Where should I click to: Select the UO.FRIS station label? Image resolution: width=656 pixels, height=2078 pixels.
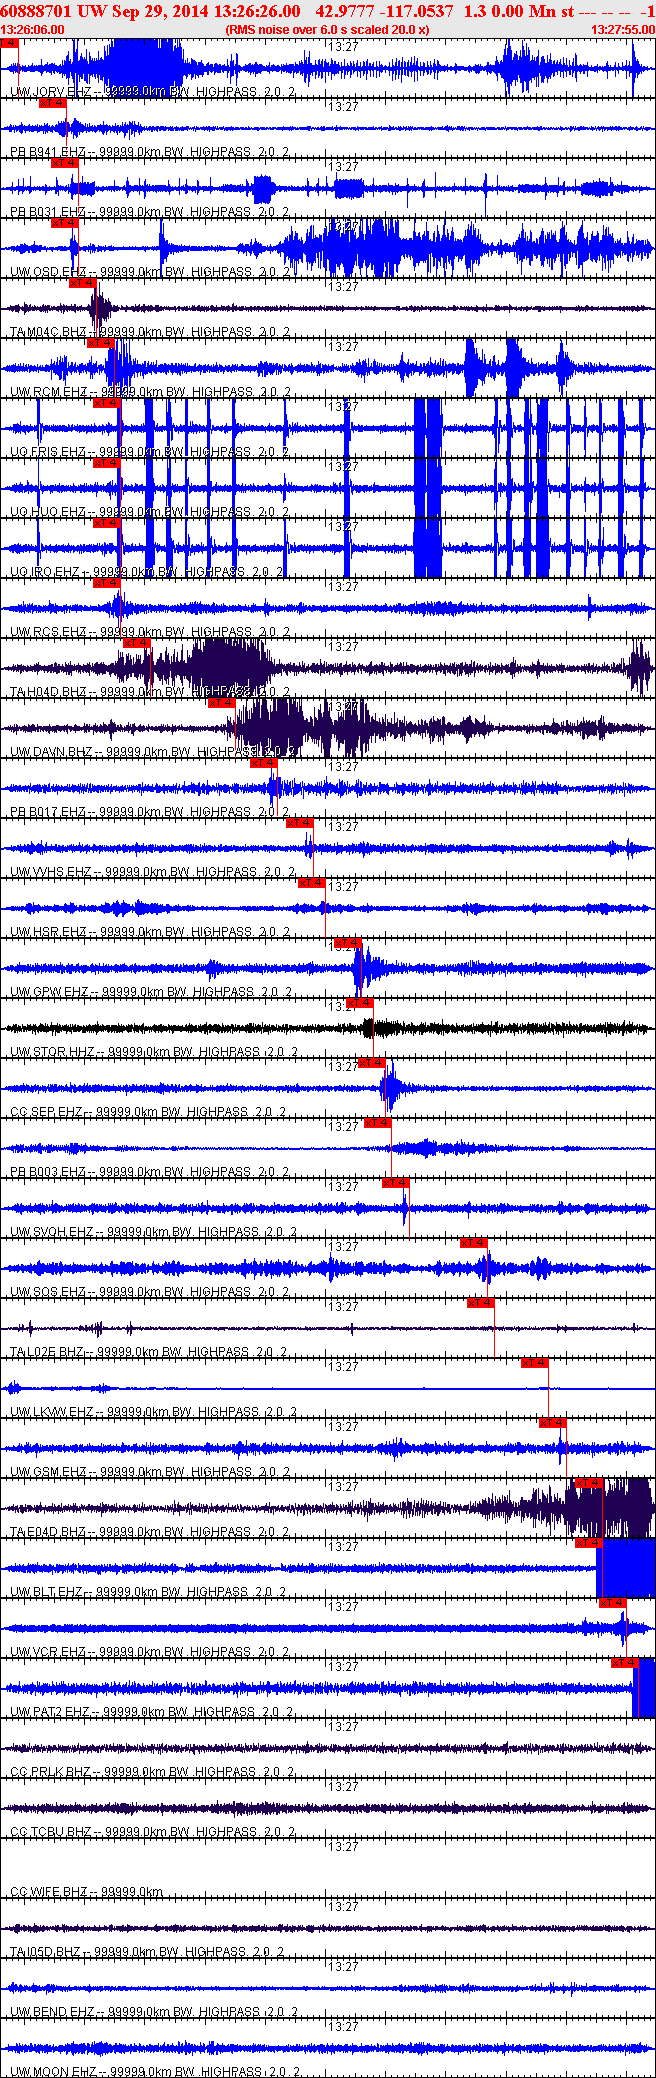point(47,452)
